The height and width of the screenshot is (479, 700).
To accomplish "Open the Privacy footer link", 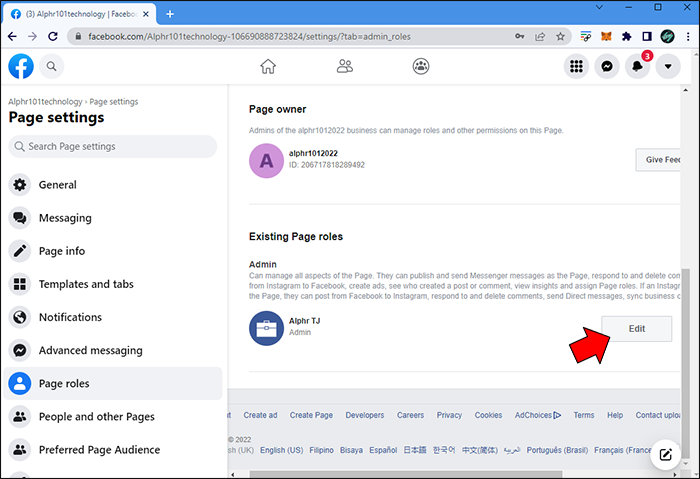I will (x=449, y=415).
